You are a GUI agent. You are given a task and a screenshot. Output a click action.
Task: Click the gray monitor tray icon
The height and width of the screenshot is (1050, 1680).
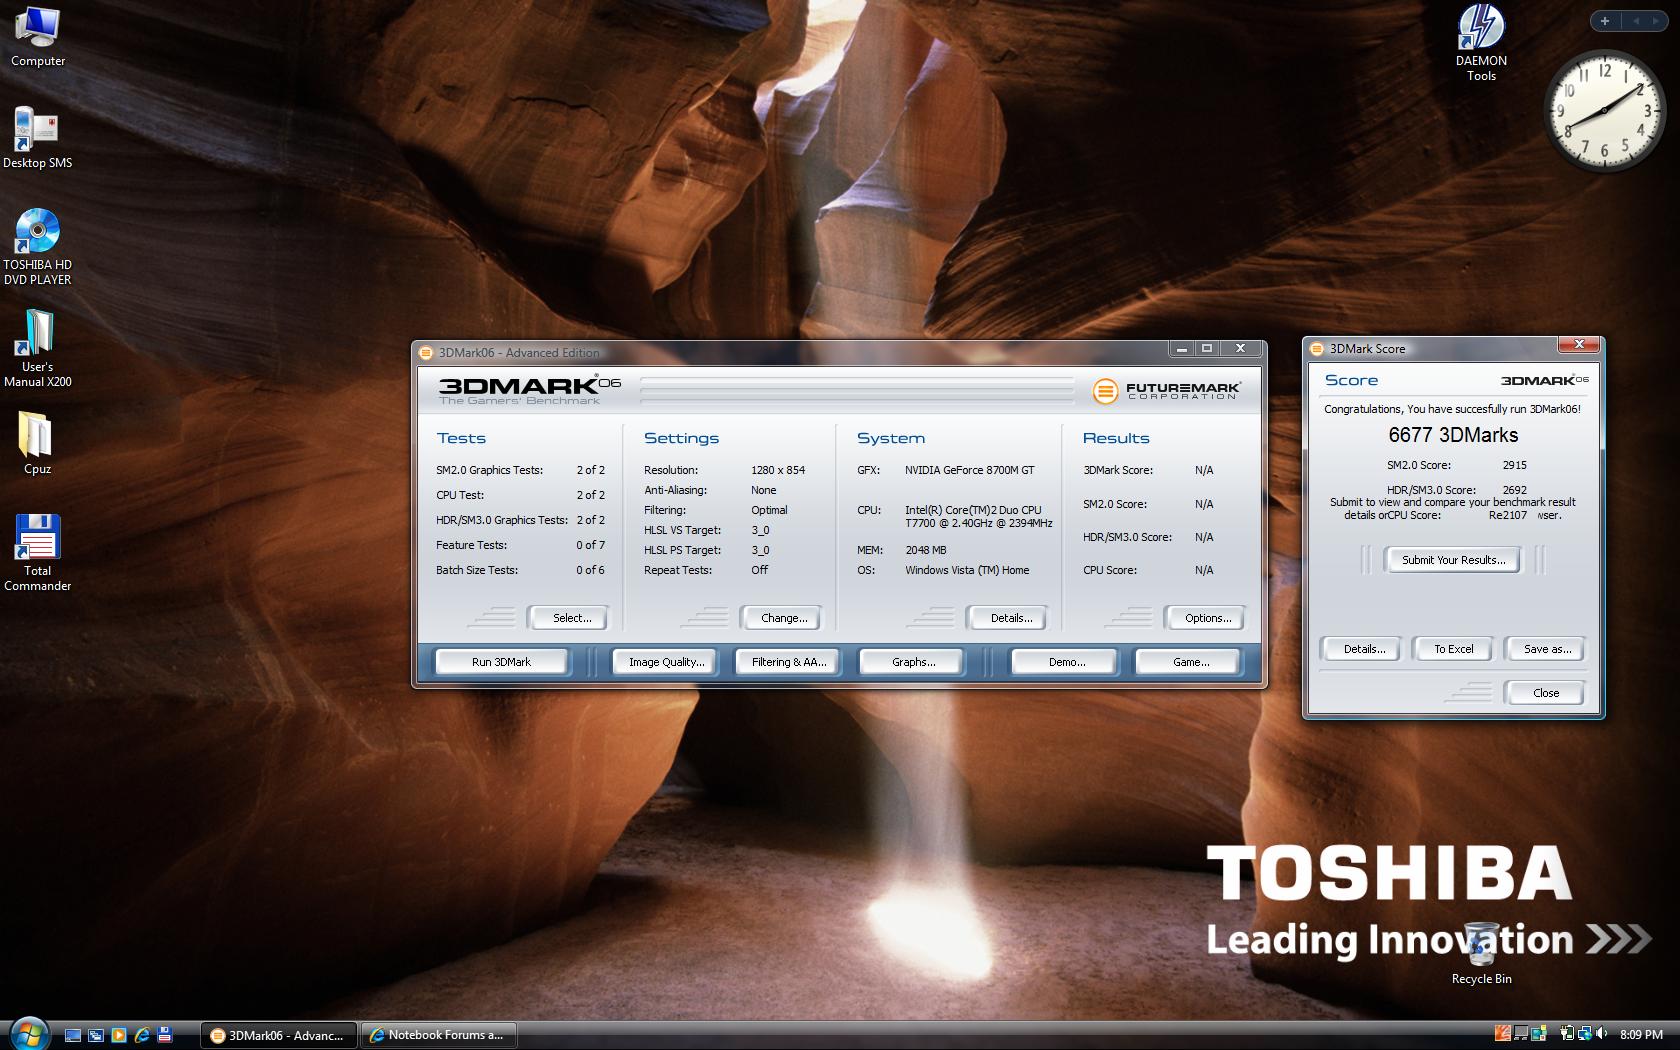pyautogui.click(x=1520, y=1034)
